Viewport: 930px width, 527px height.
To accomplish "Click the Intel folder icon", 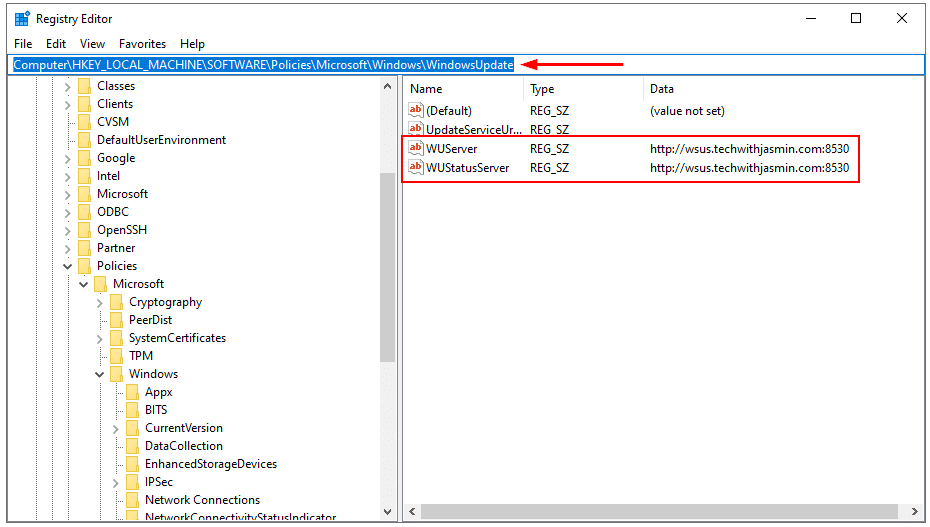I will coord(85,176).
